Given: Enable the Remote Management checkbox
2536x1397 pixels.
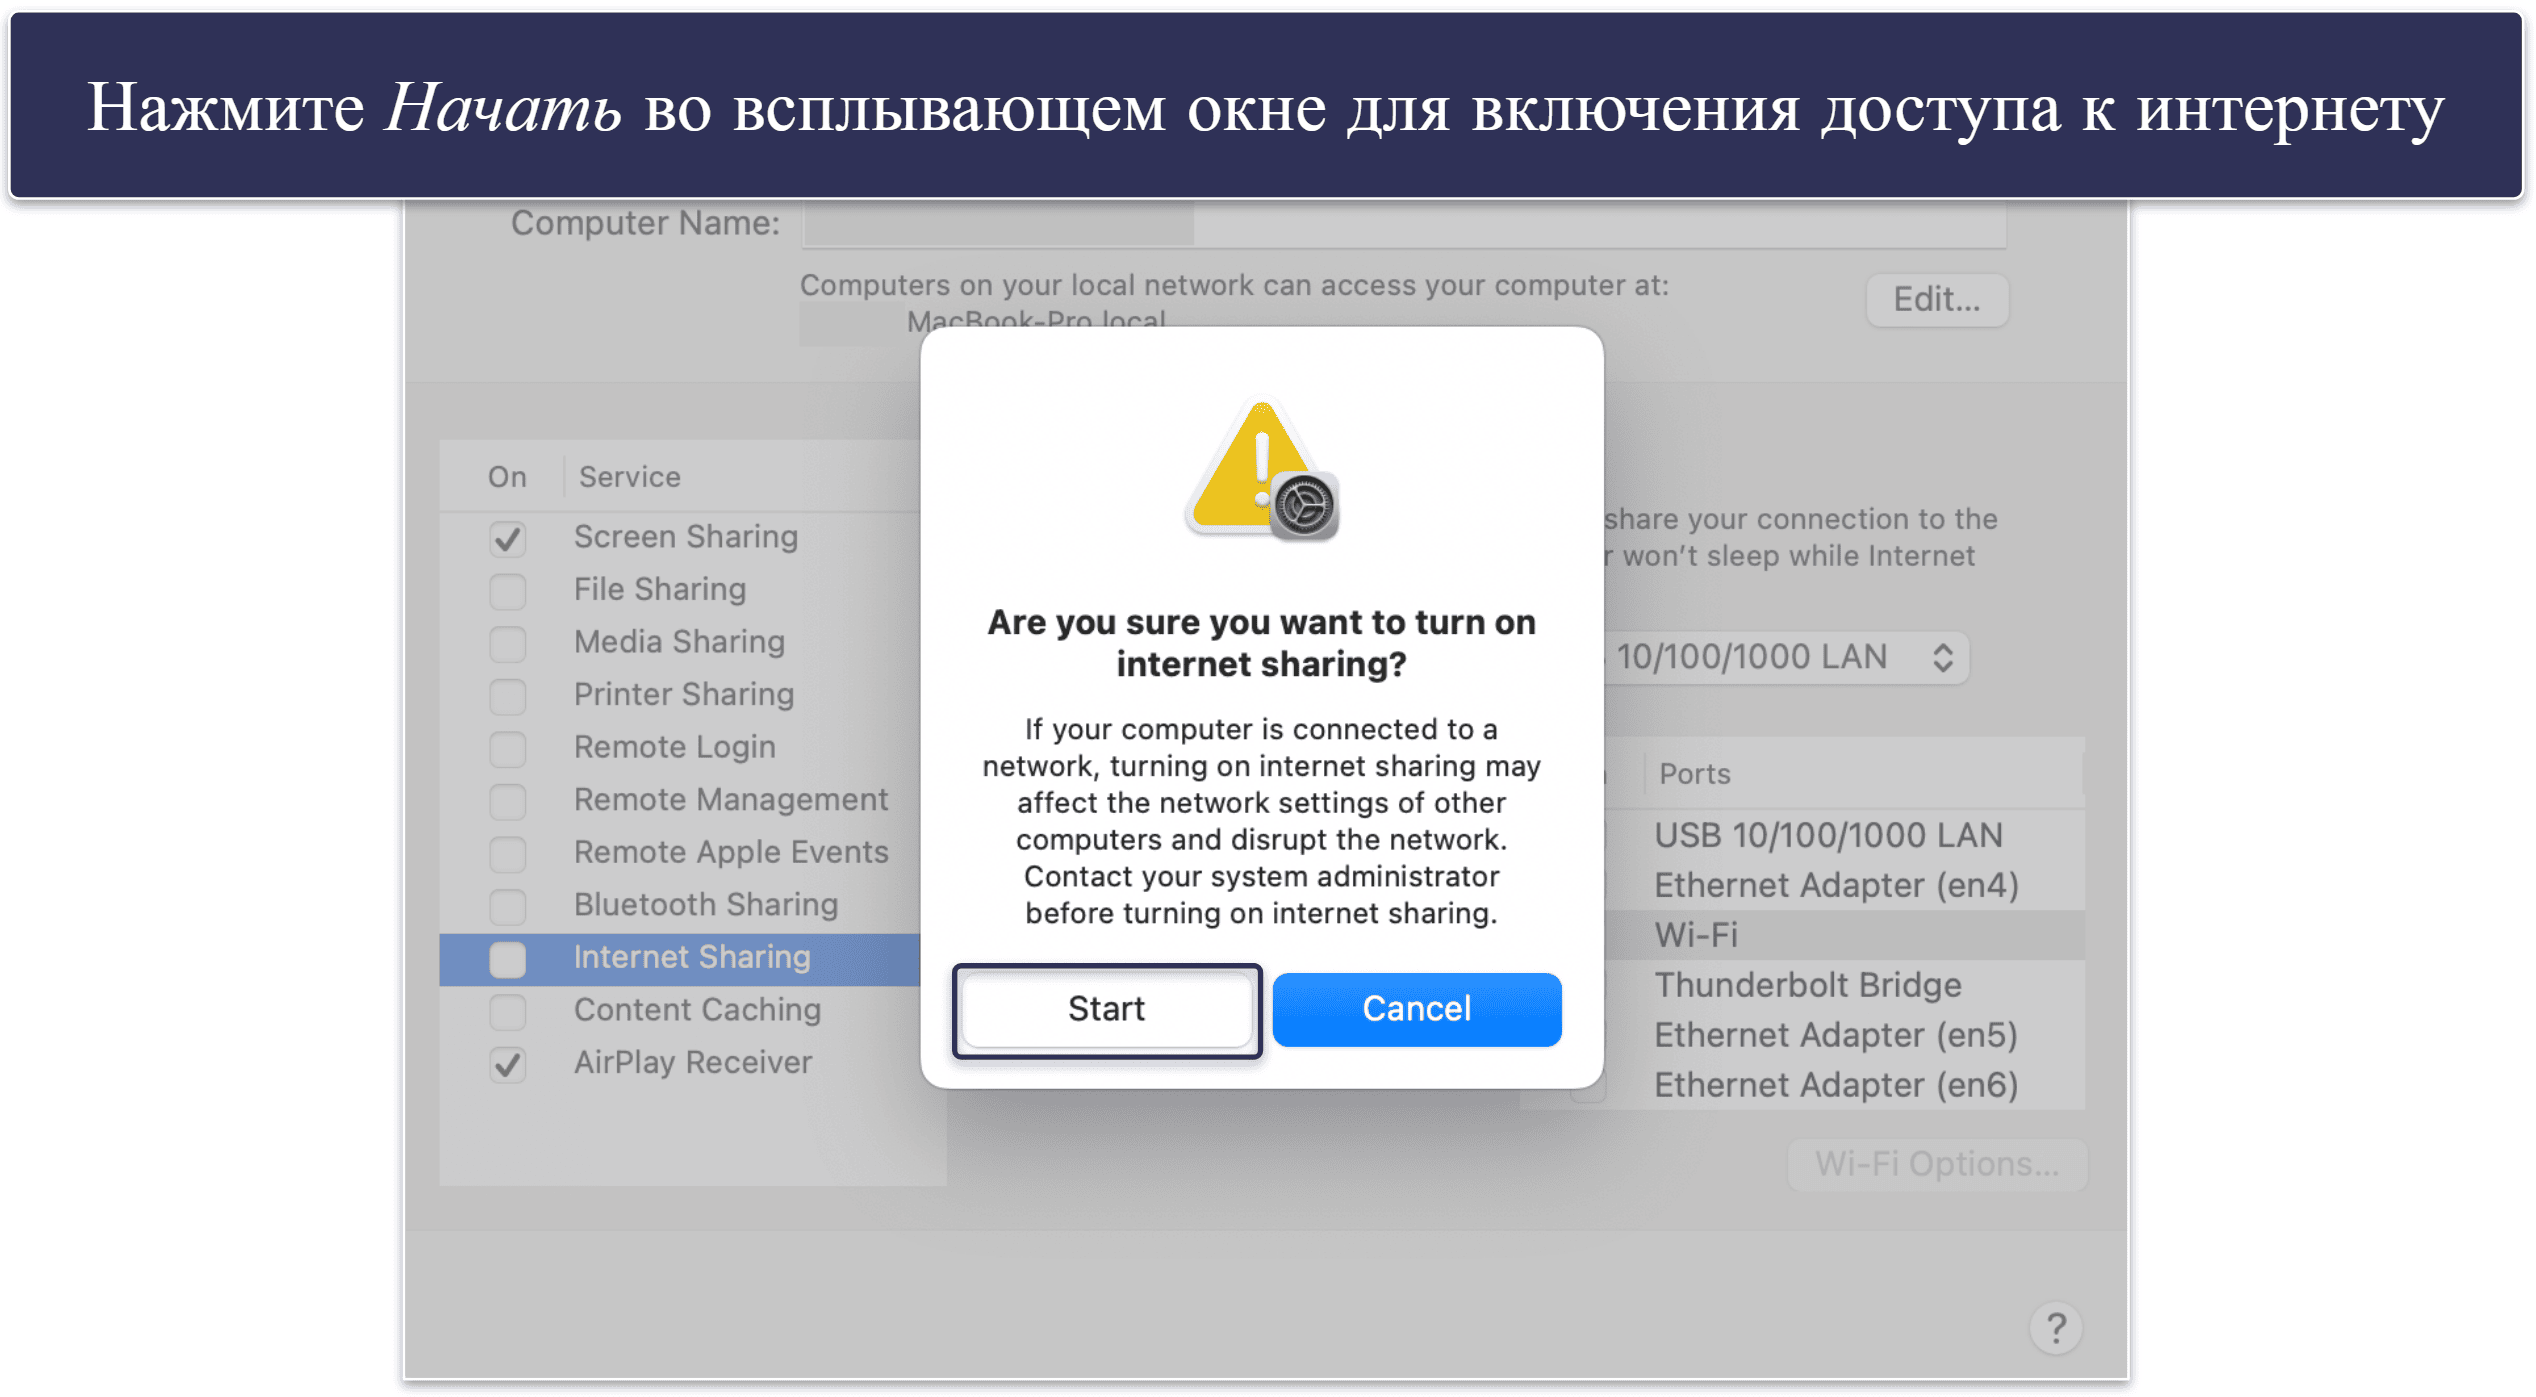Looking at the screenshot, I should [x=507, y=801].
